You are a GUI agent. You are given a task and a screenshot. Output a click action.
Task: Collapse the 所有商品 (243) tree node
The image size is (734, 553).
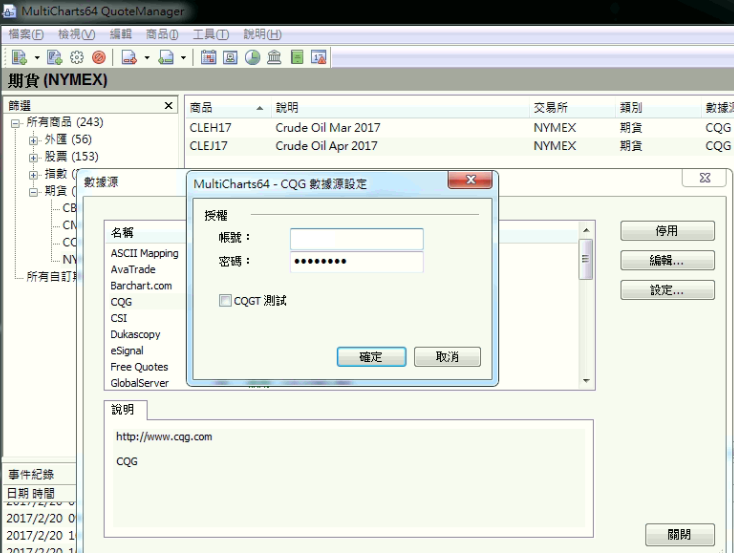pyautogui.click(x=15, y=123)
